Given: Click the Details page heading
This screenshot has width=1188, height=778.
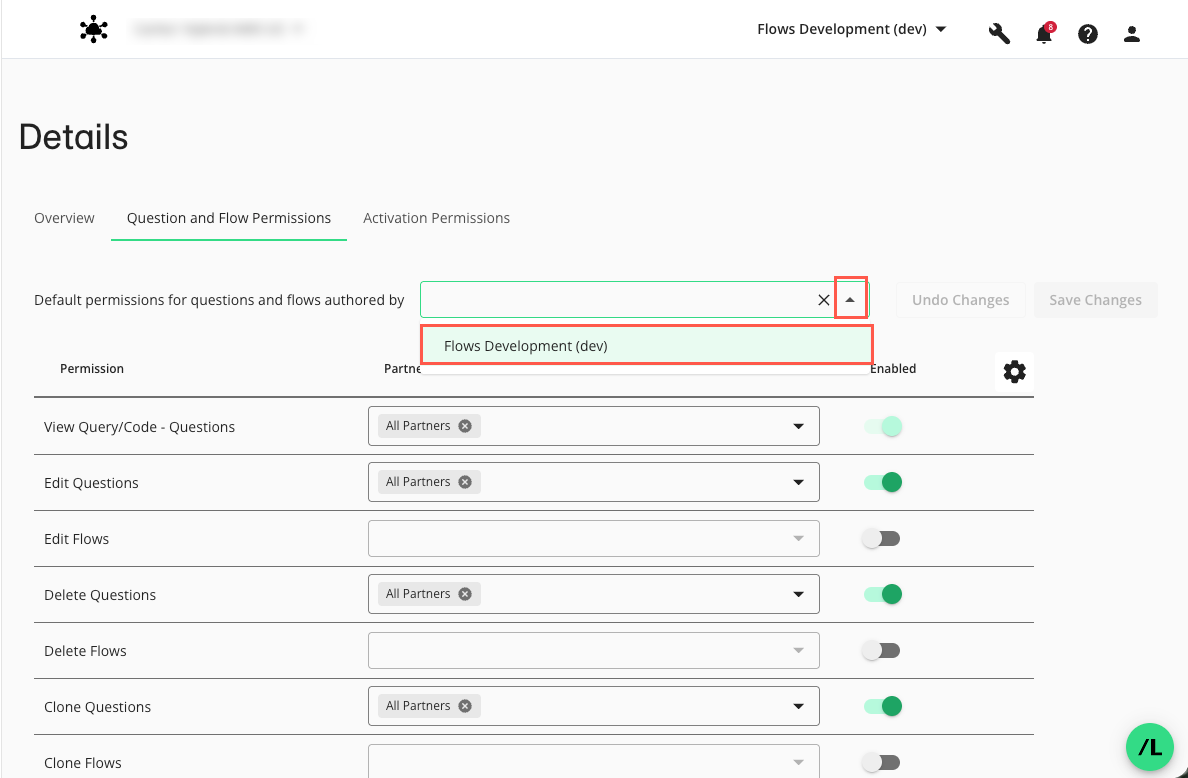Looking at the screenshot, I should [x=73, y=137].
